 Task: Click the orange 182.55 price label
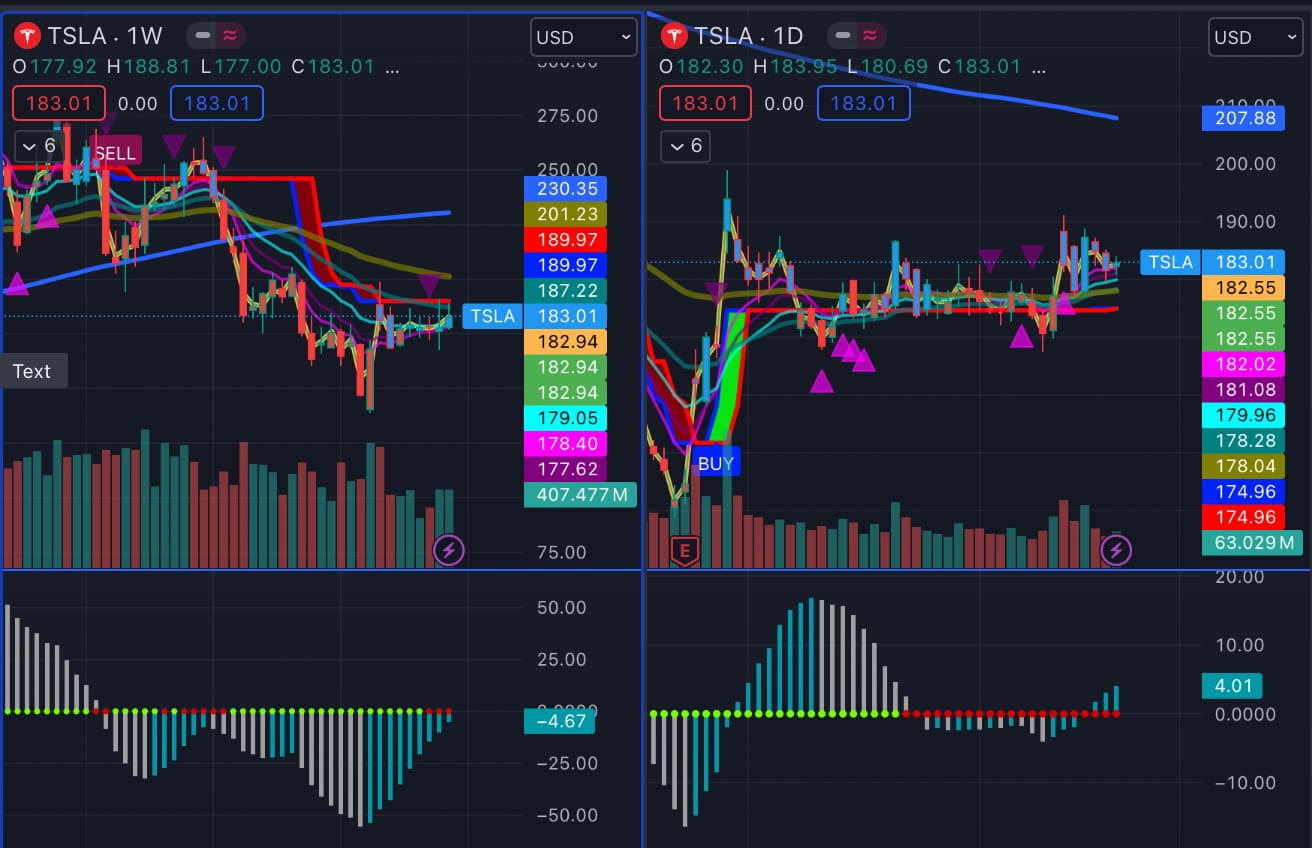(1244, 287)
